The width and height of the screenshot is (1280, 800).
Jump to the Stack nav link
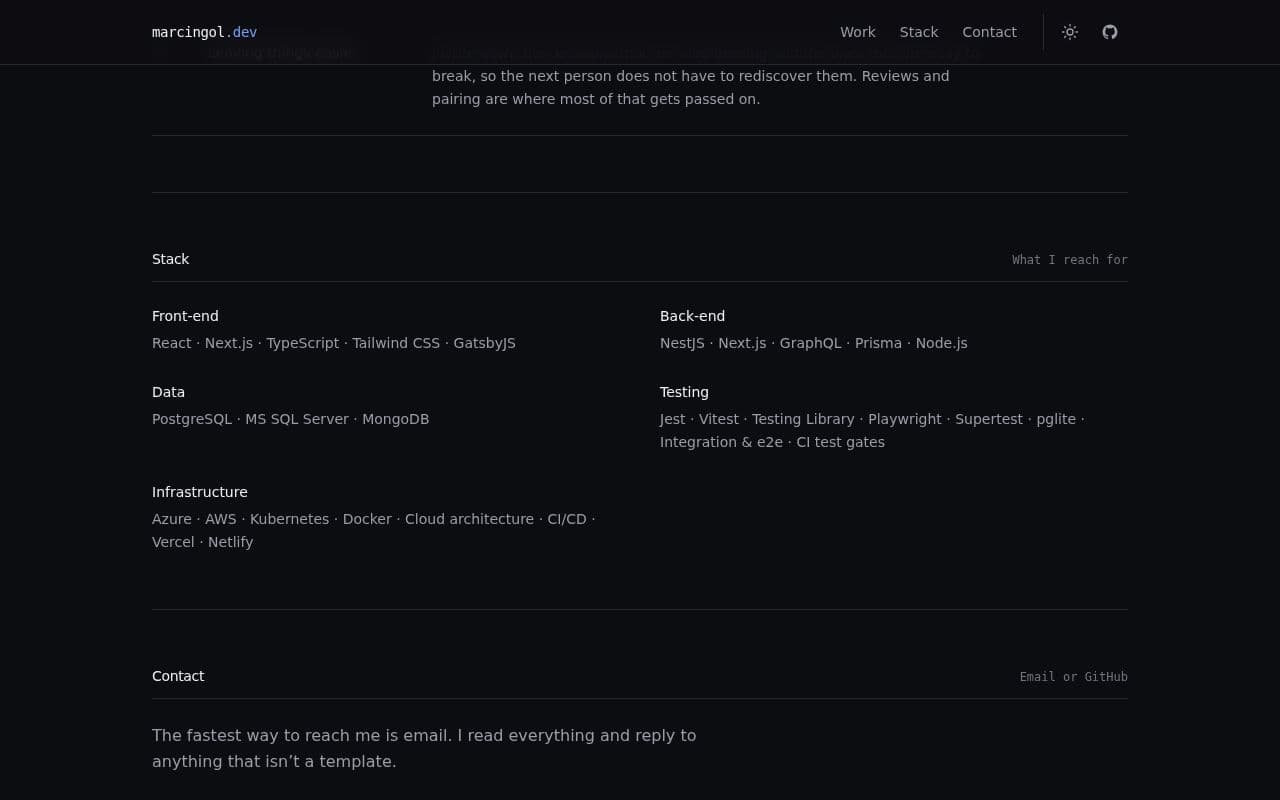919,32
